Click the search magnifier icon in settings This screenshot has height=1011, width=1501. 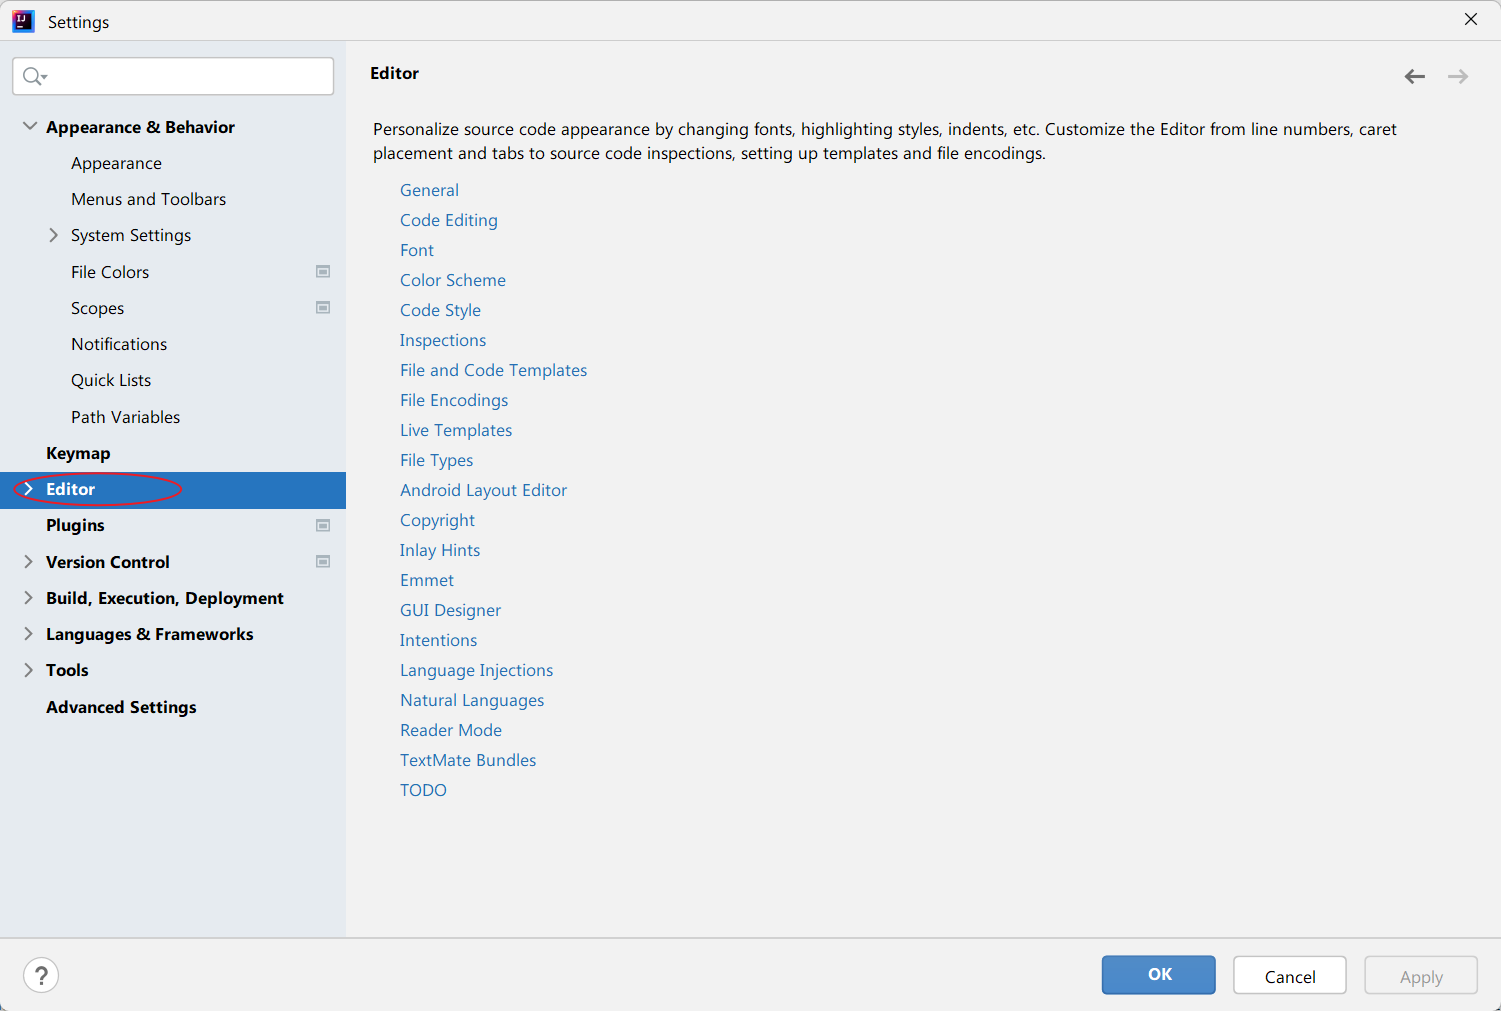click(x=35, y=76)
